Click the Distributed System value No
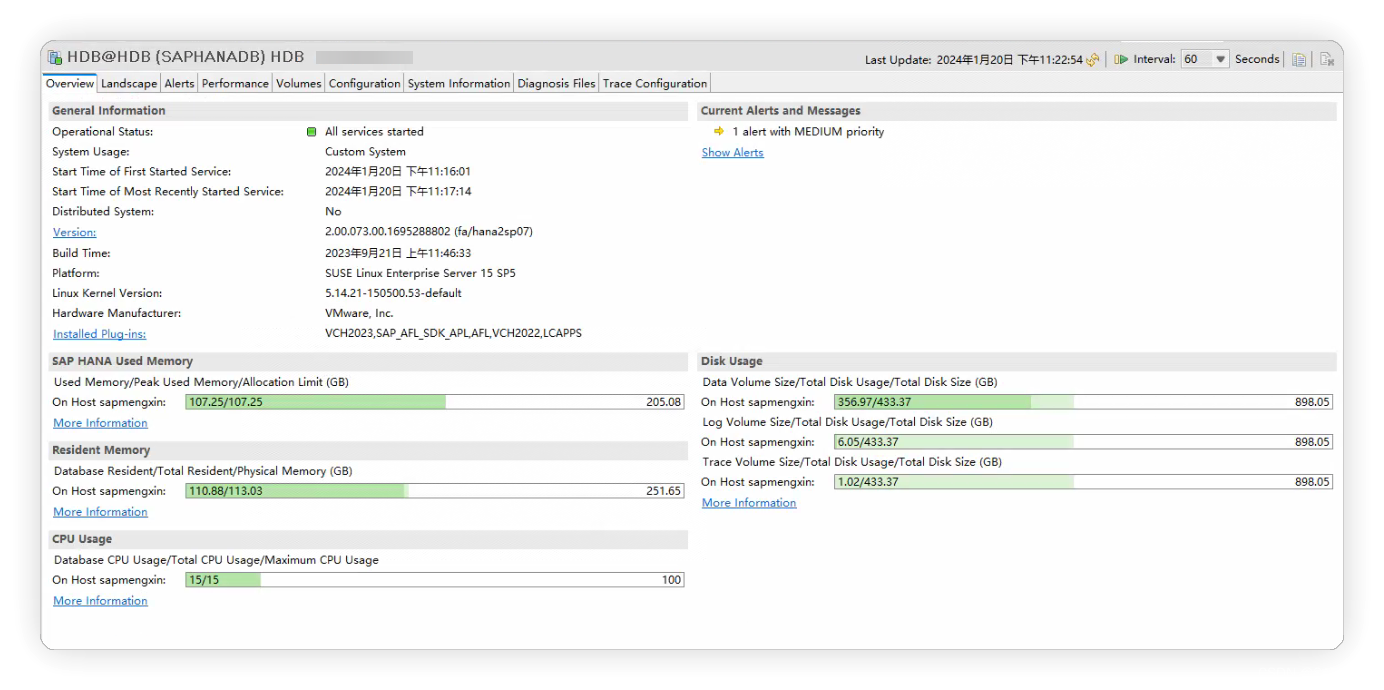The height and width of the screenshot is (690, 1384). [x=333, y=212]
